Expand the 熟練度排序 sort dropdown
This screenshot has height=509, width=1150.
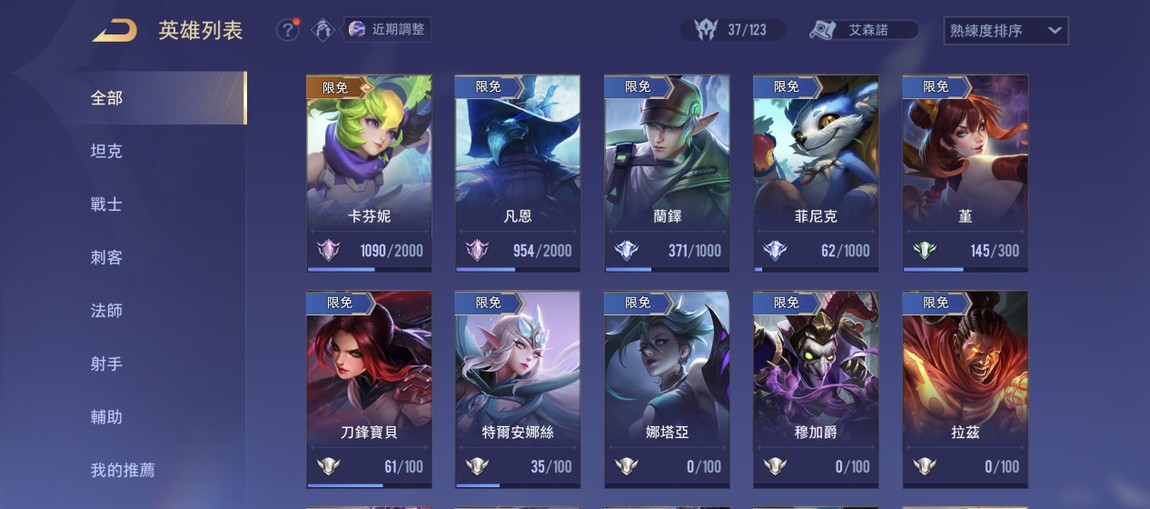click(1006, 31)
